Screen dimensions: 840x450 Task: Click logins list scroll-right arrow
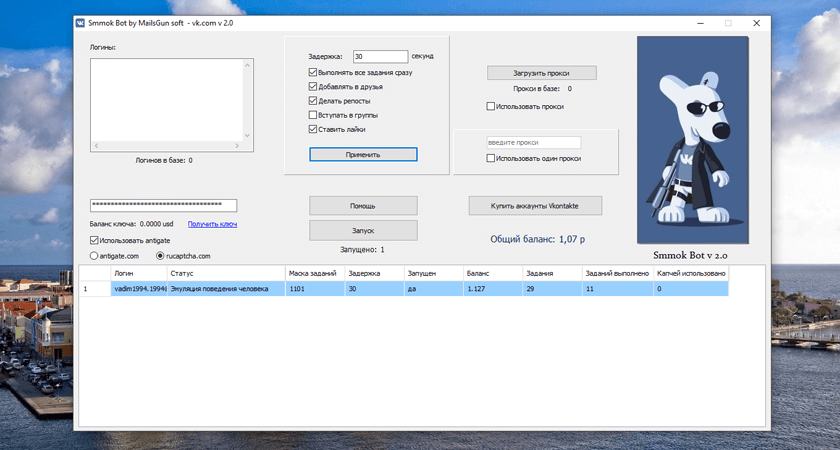coord(237,146)
